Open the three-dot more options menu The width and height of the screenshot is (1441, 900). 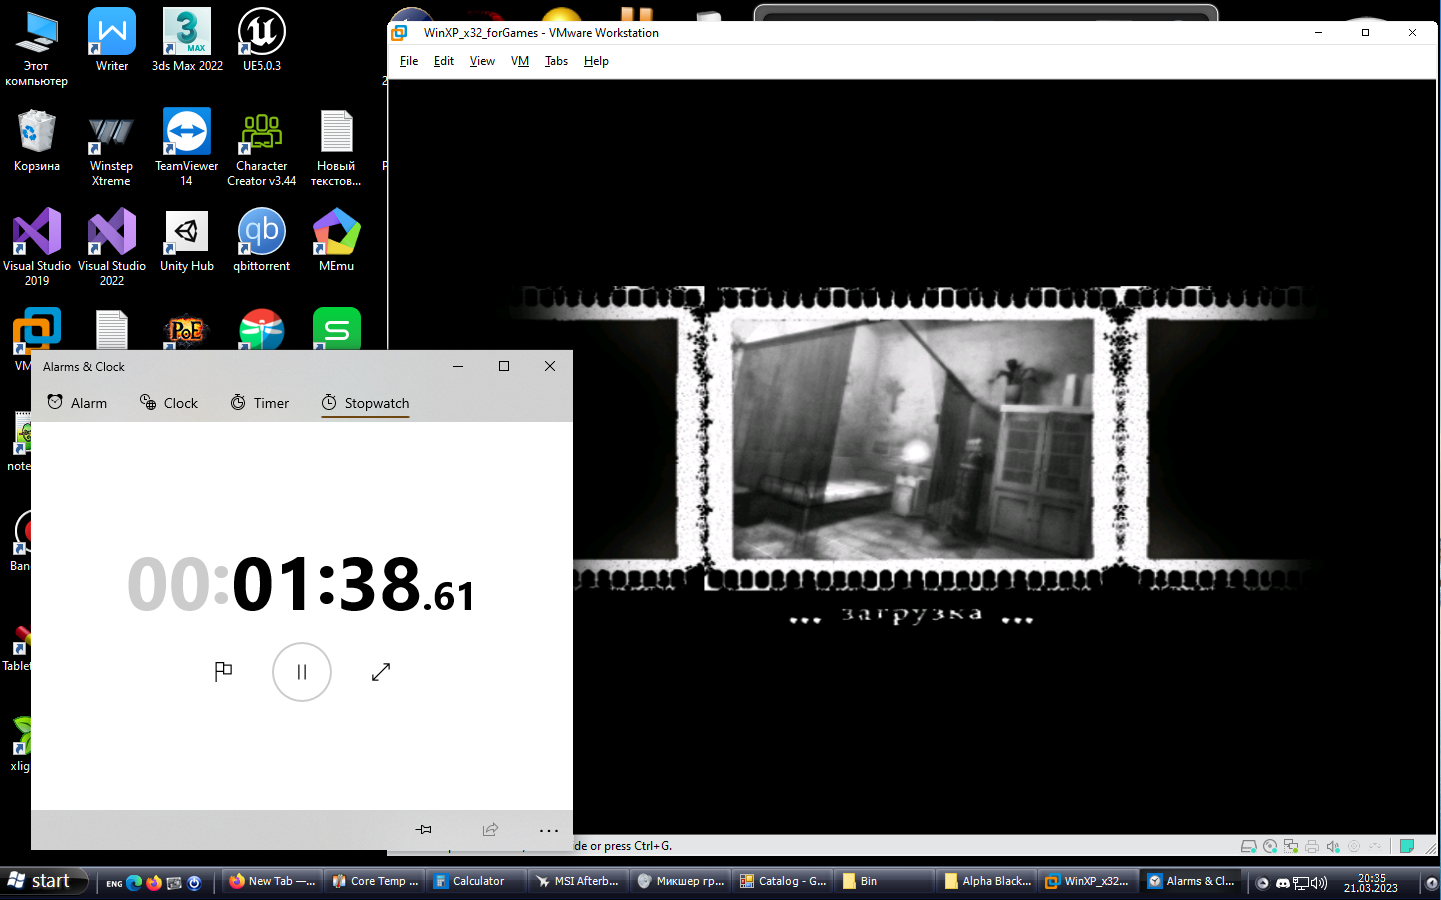(x=548, y=830)
